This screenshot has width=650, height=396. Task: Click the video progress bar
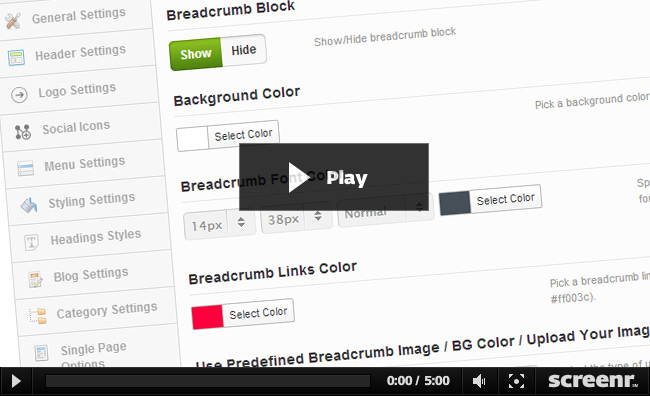208,381
